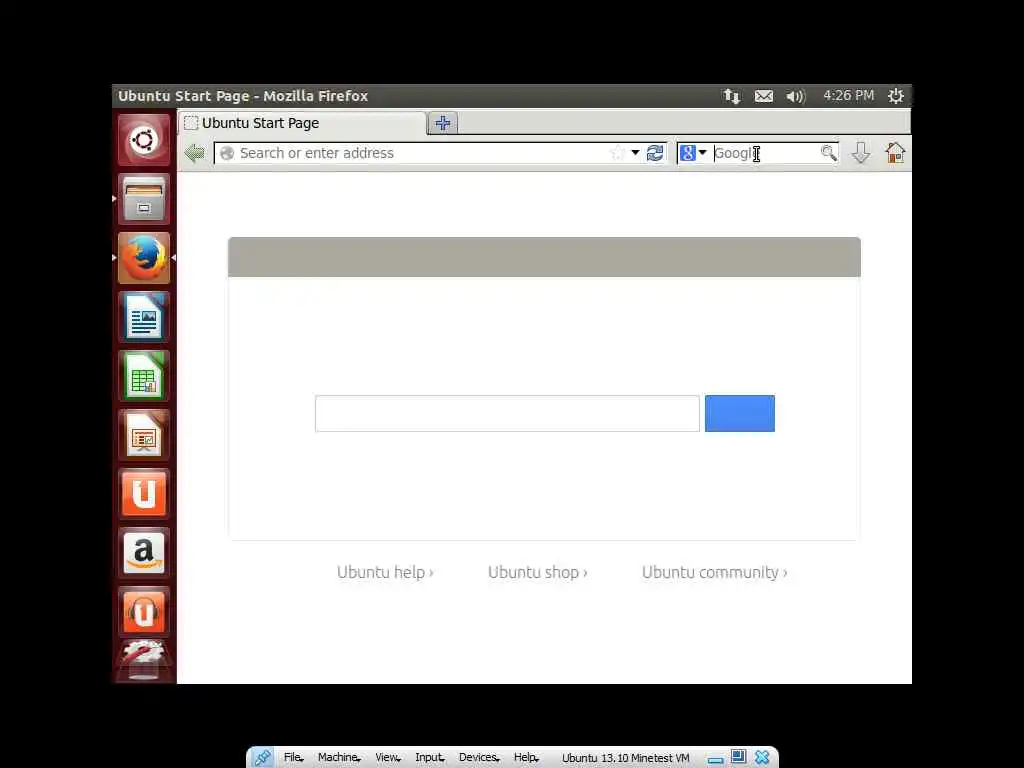Launch LibreOffice Calc from the dock
The image size is (1024, 768).
pyautogui.click(x=144, y=376)
